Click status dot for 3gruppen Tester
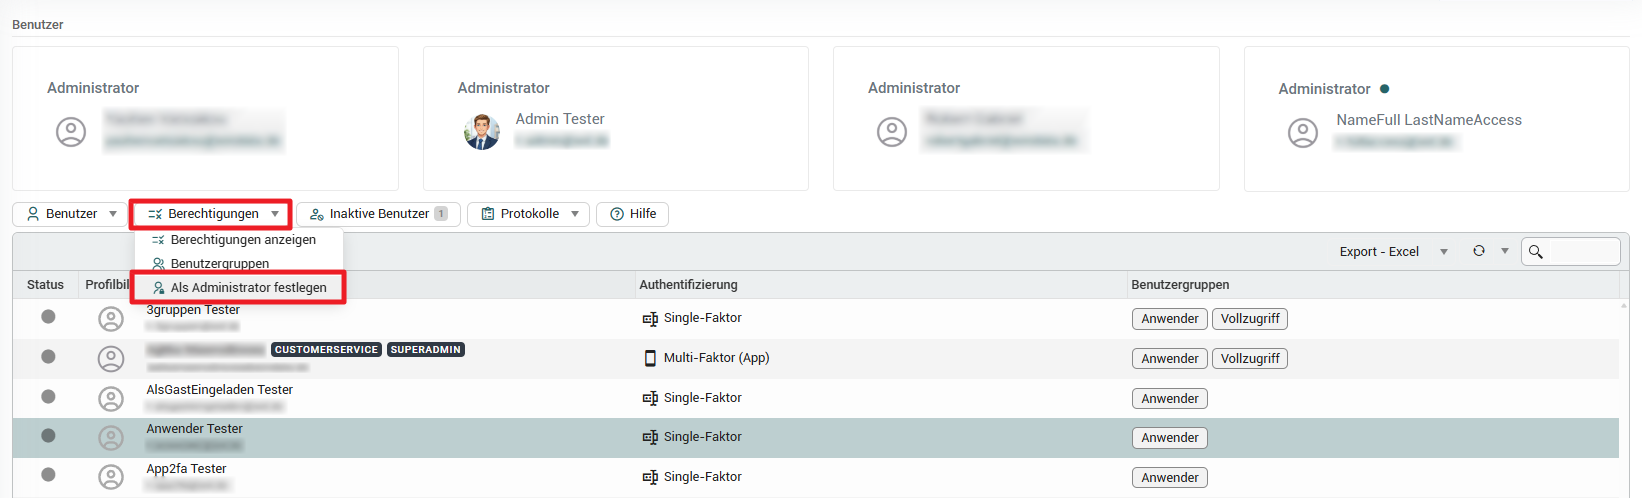Viewport: 1642px width, 498px height. (x=48, y=317)
